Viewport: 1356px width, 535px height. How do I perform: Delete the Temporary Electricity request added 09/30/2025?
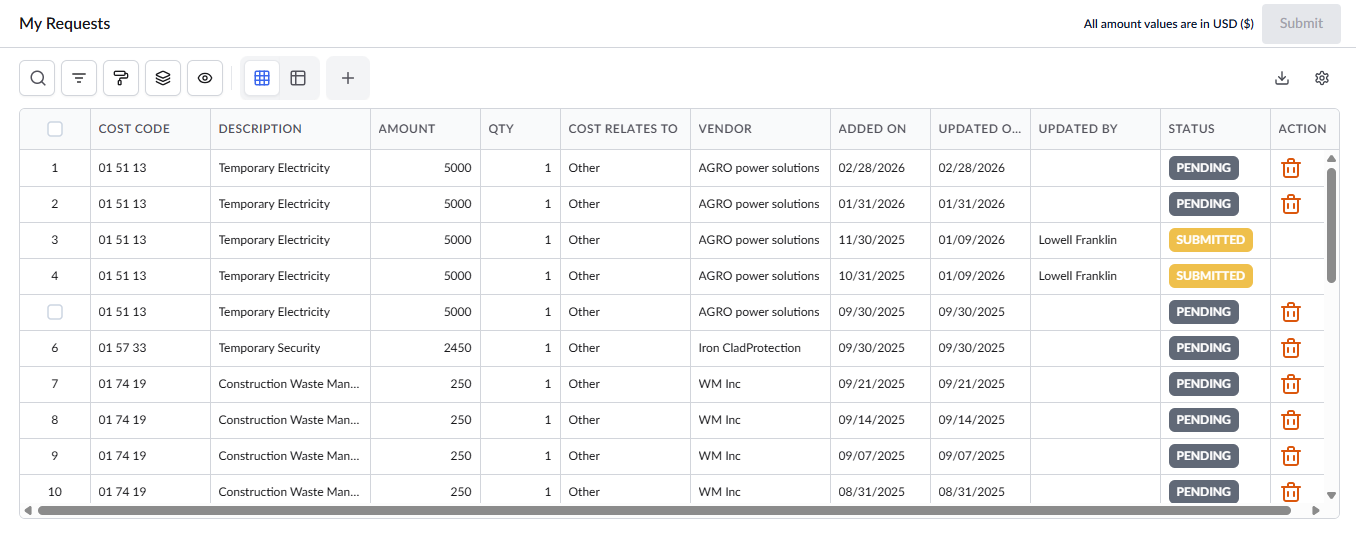[1291, 312]
